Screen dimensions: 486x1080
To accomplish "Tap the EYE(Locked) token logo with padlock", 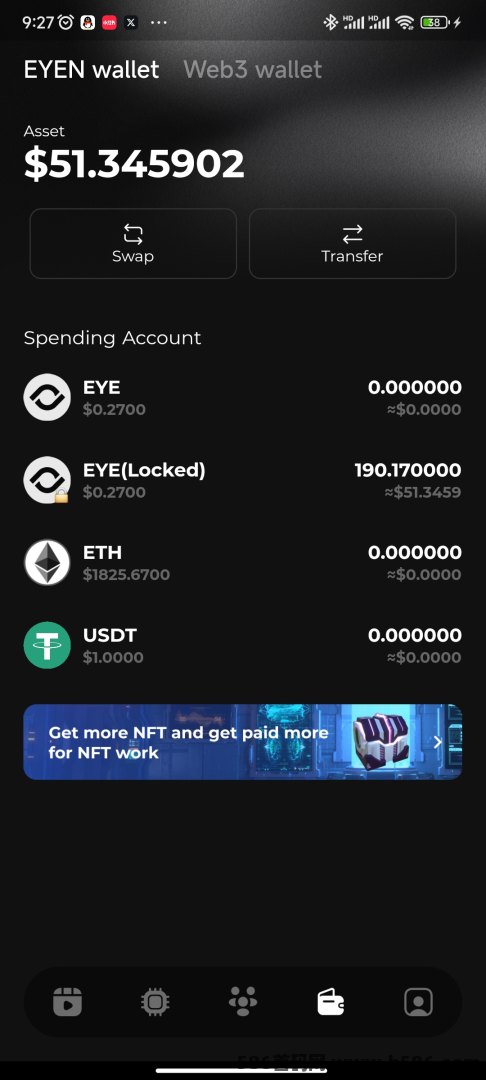I will pyautogui.click(x=47, y=480).
